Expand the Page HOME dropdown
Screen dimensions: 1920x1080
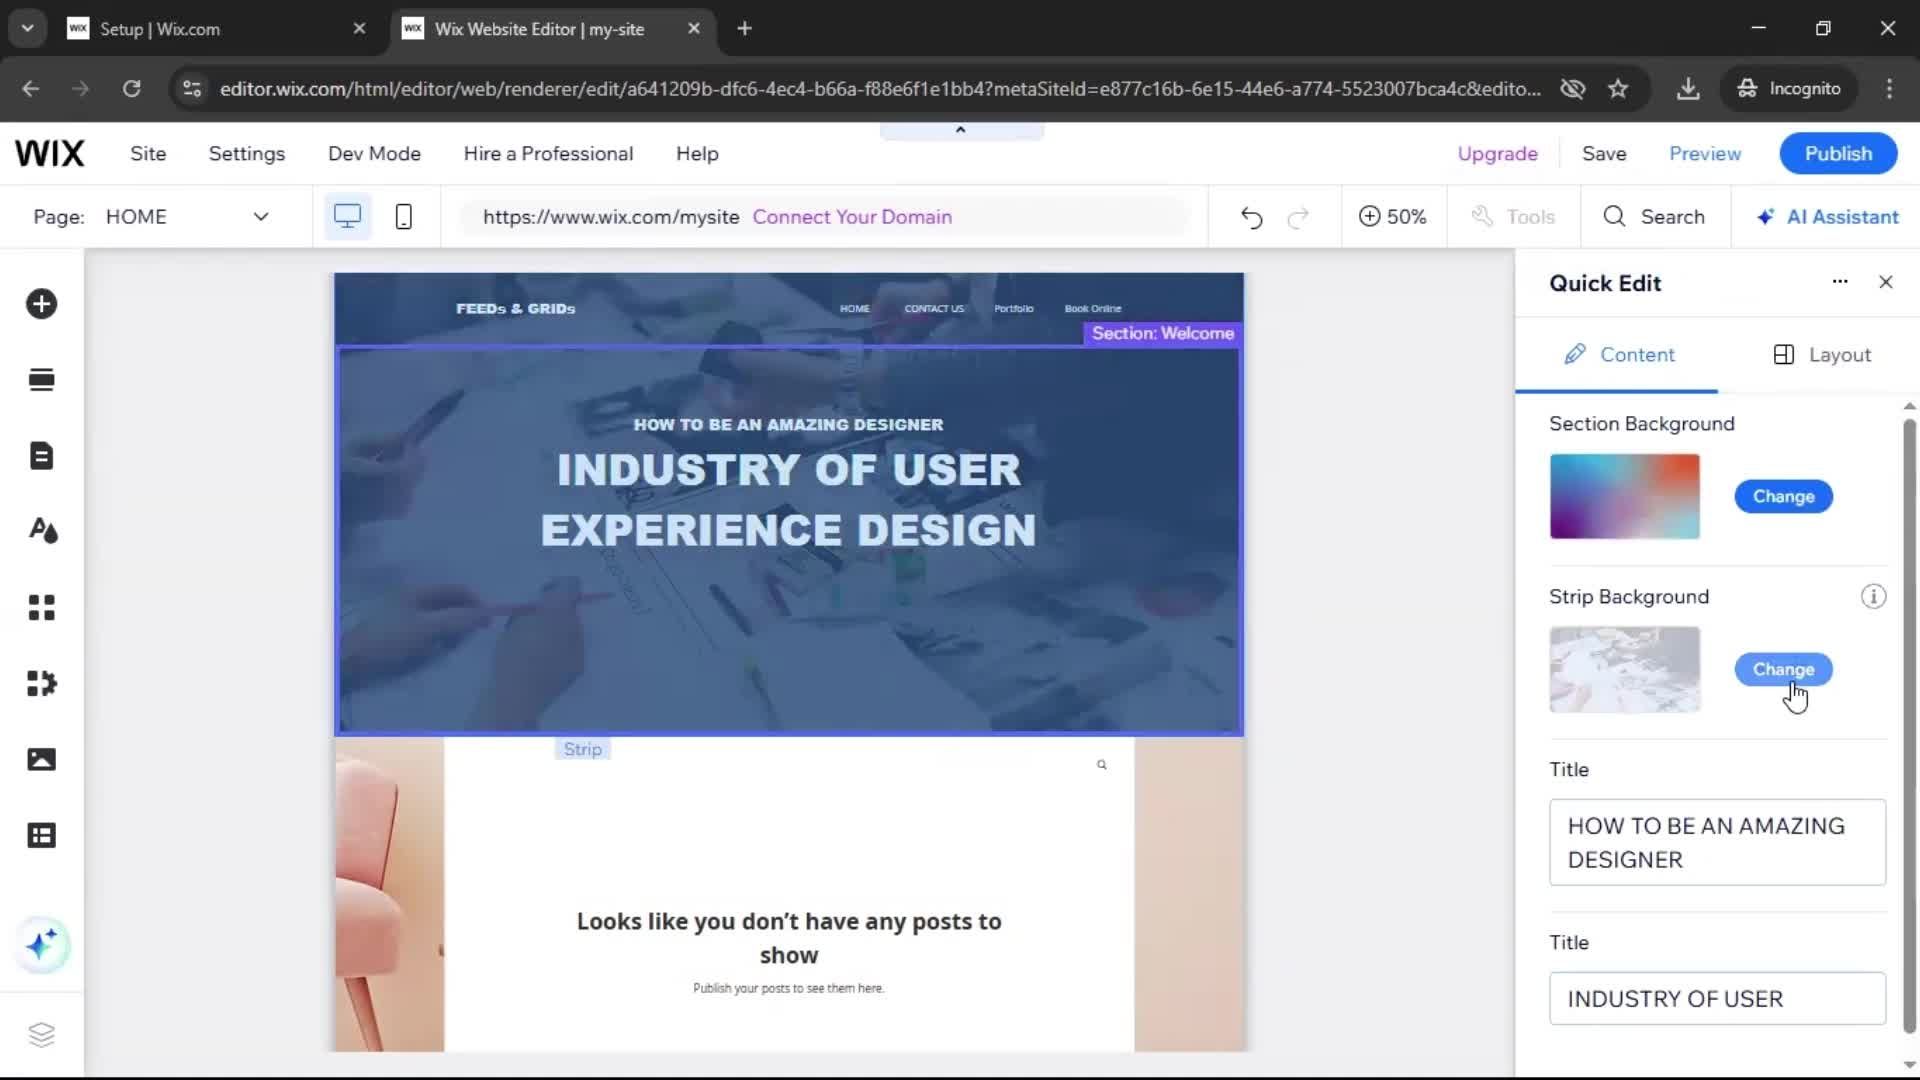(187, 217)
